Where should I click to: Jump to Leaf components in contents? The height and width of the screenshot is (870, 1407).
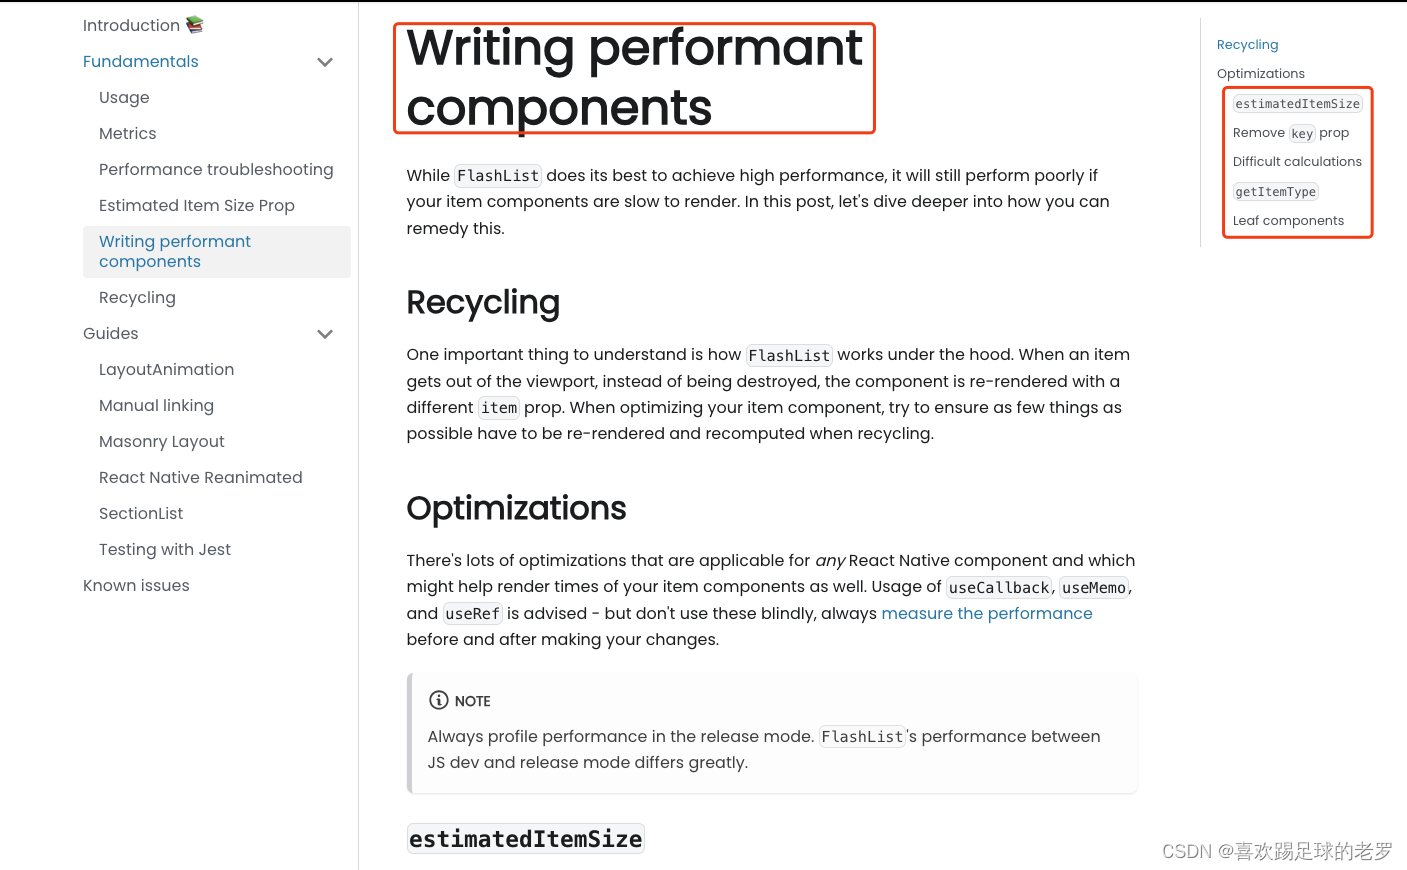coord(1288,221)
